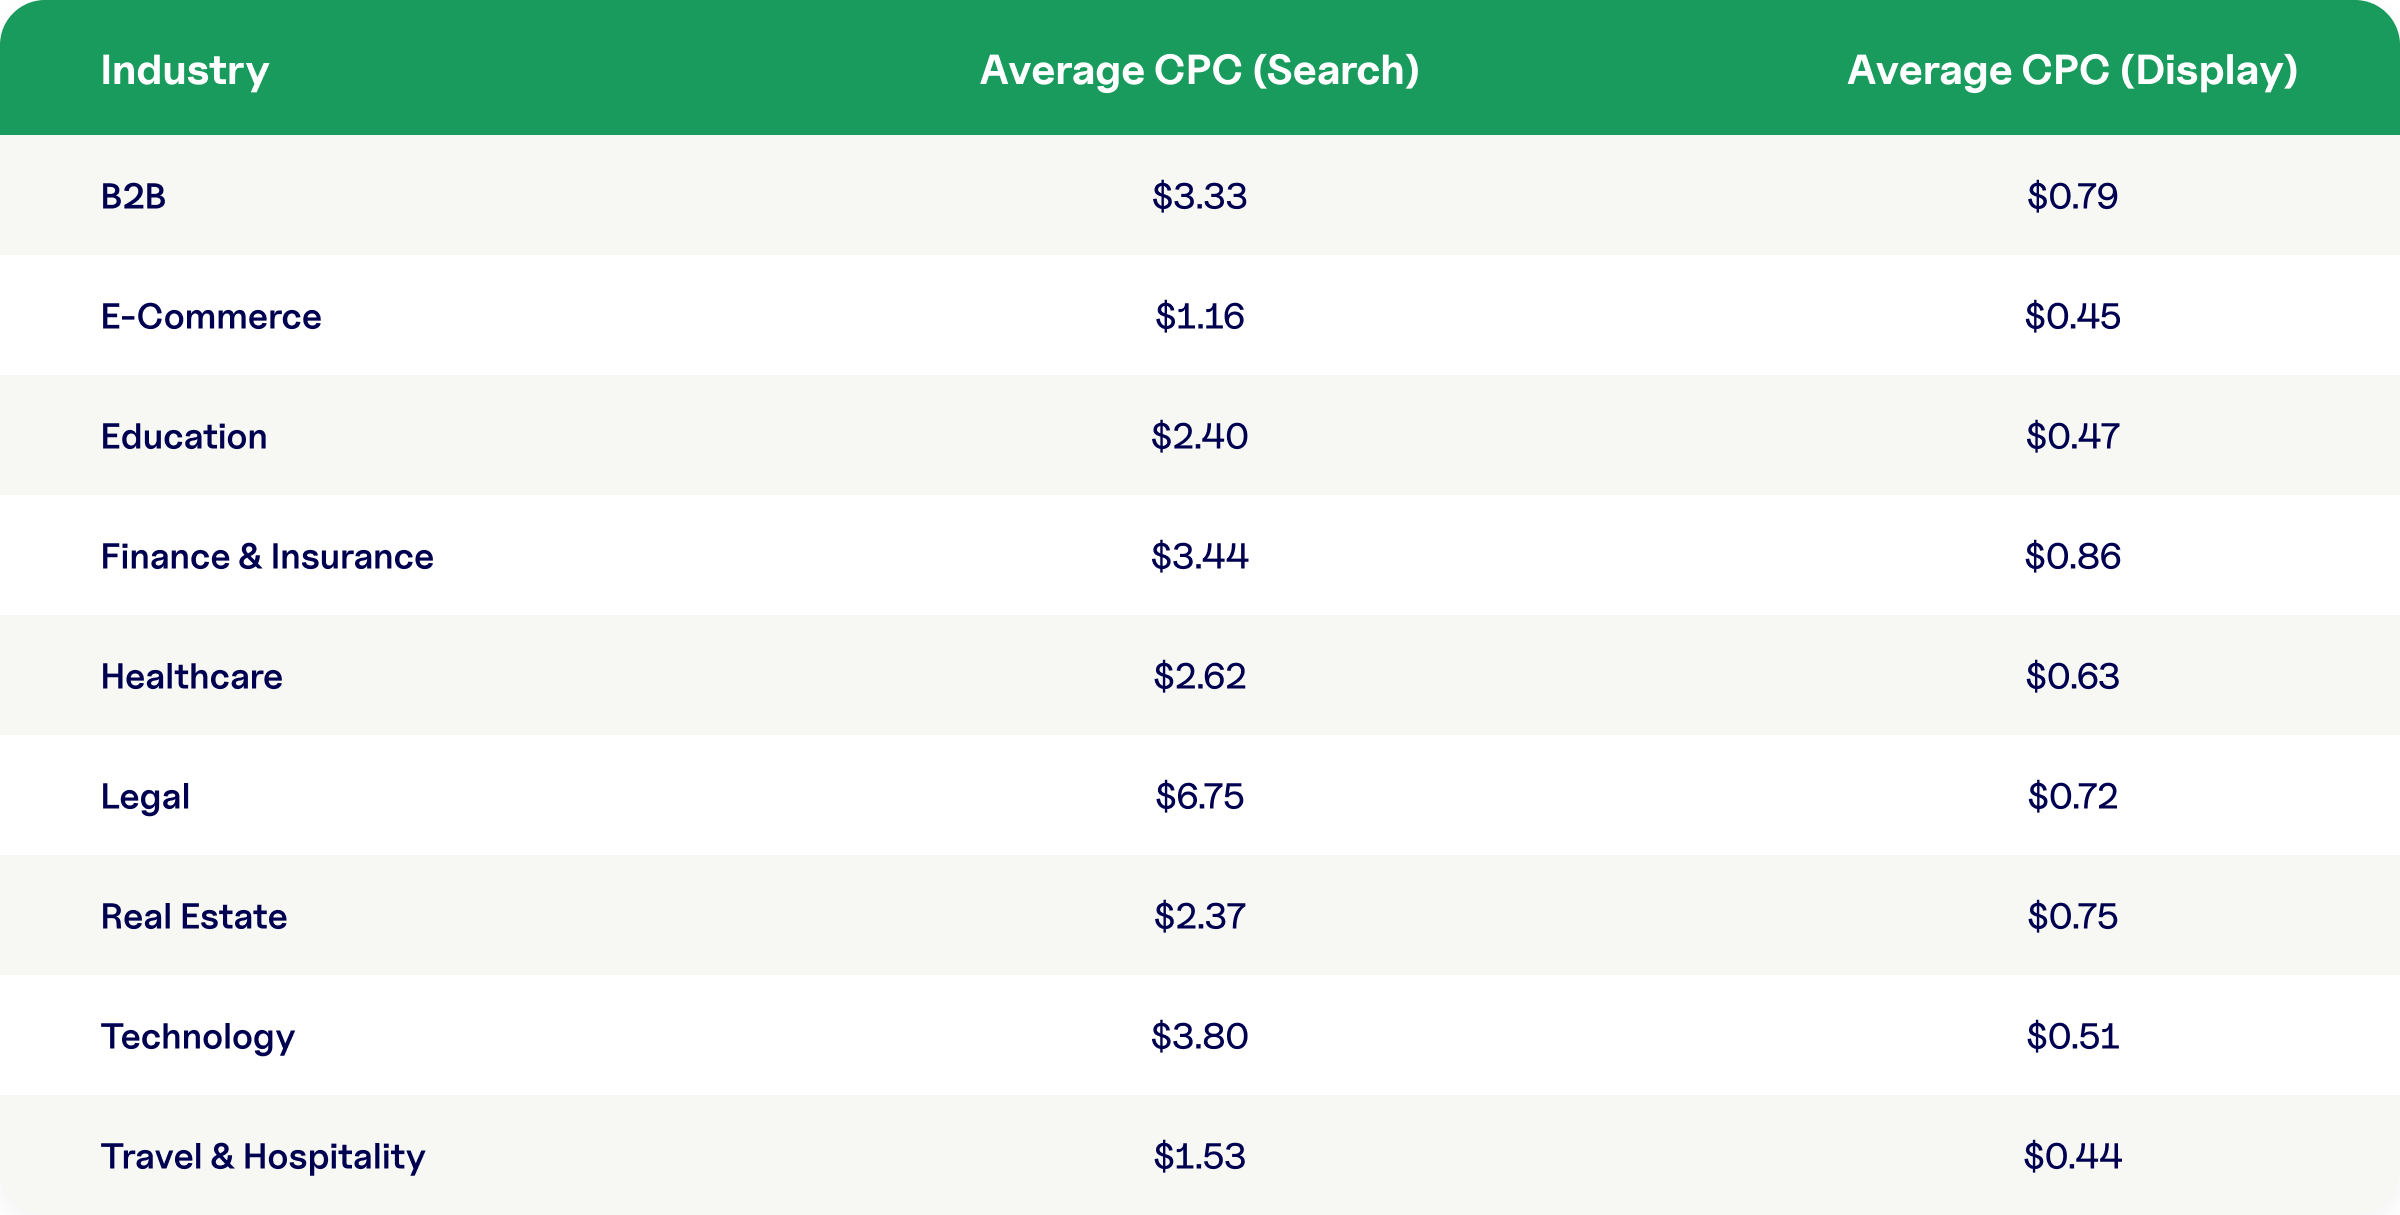Click the Healthcare row label

[x=192, y=676]
